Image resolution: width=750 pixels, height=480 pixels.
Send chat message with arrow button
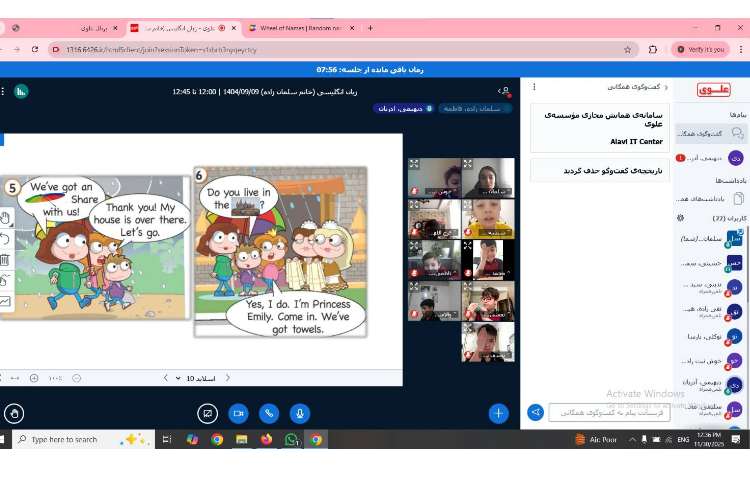(x=536, y=412)
